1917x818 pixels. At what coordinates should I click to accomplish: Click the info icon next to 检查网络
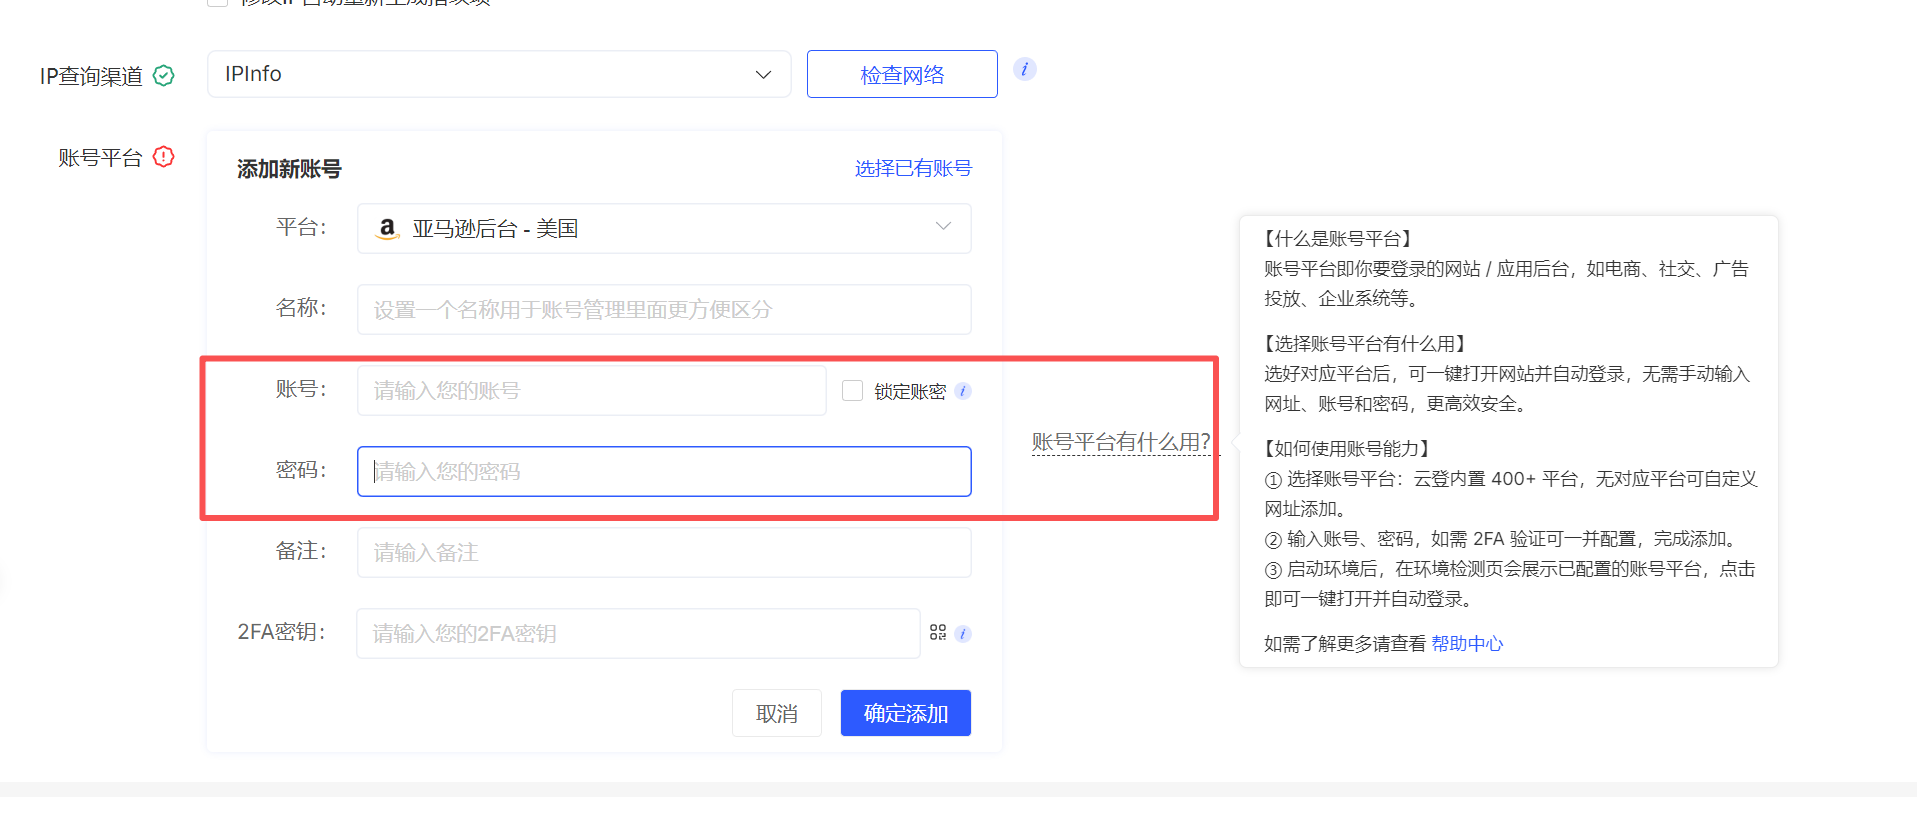(x=1024, y=69)
